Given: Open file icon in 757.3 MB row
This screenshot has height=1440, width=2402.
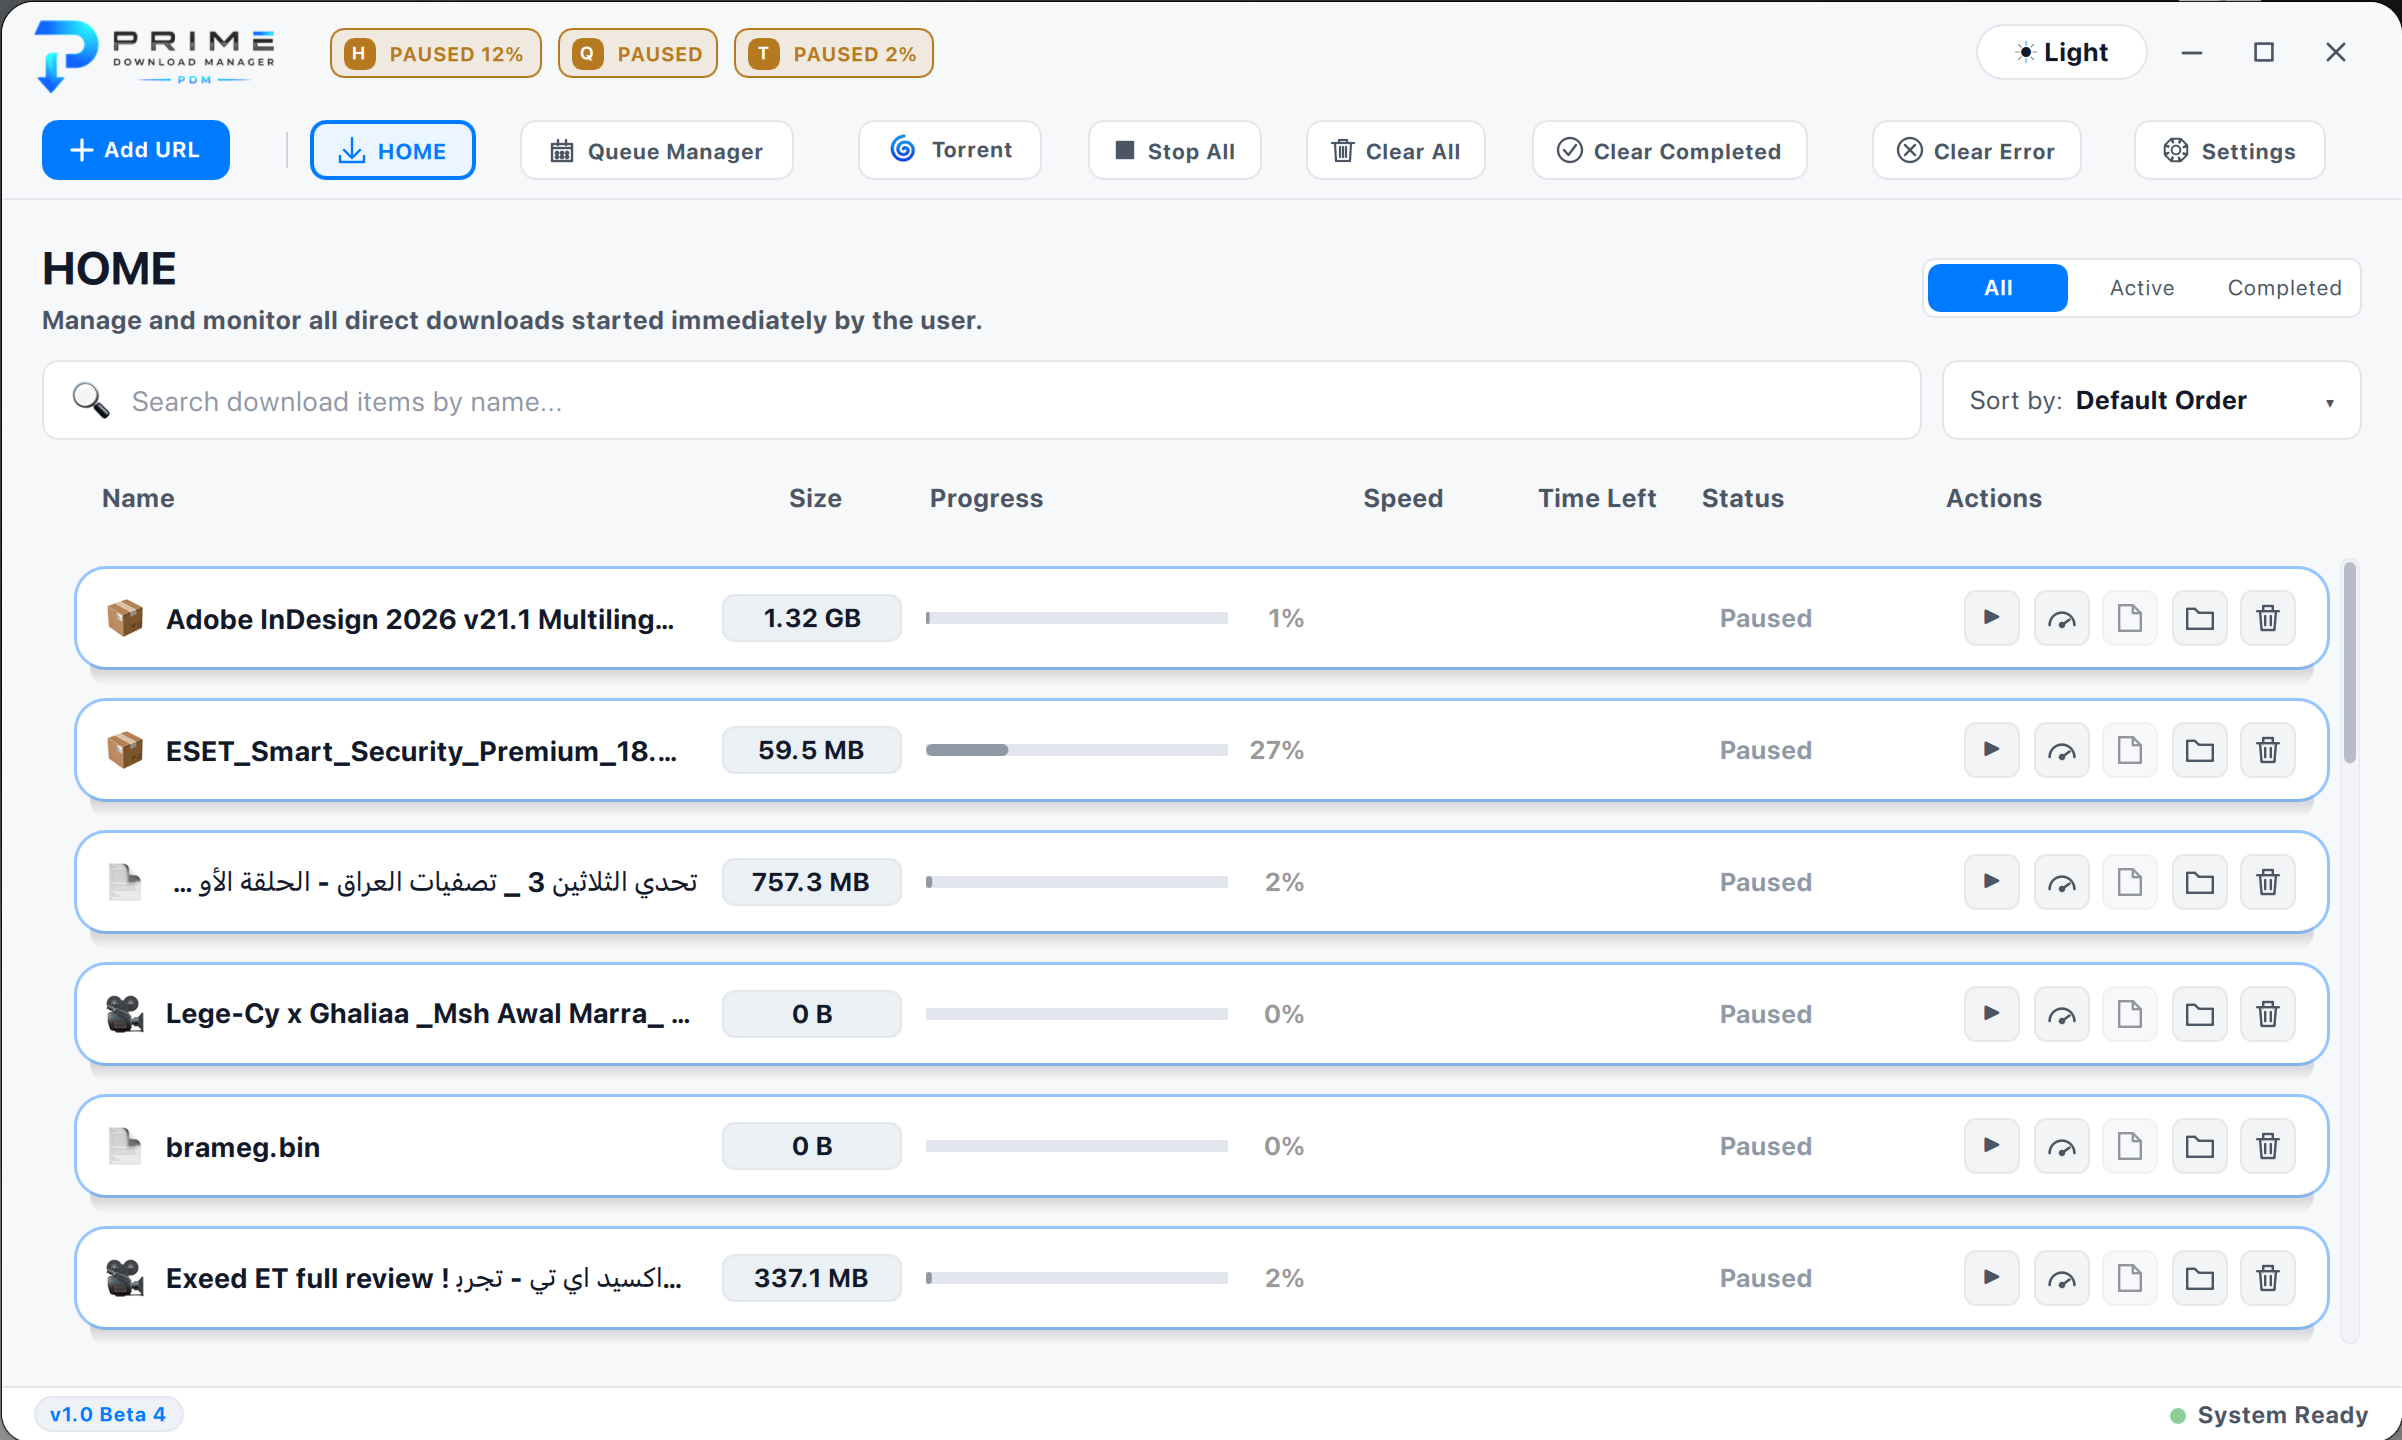Looking at the screenshot, I should [2130, 882].
